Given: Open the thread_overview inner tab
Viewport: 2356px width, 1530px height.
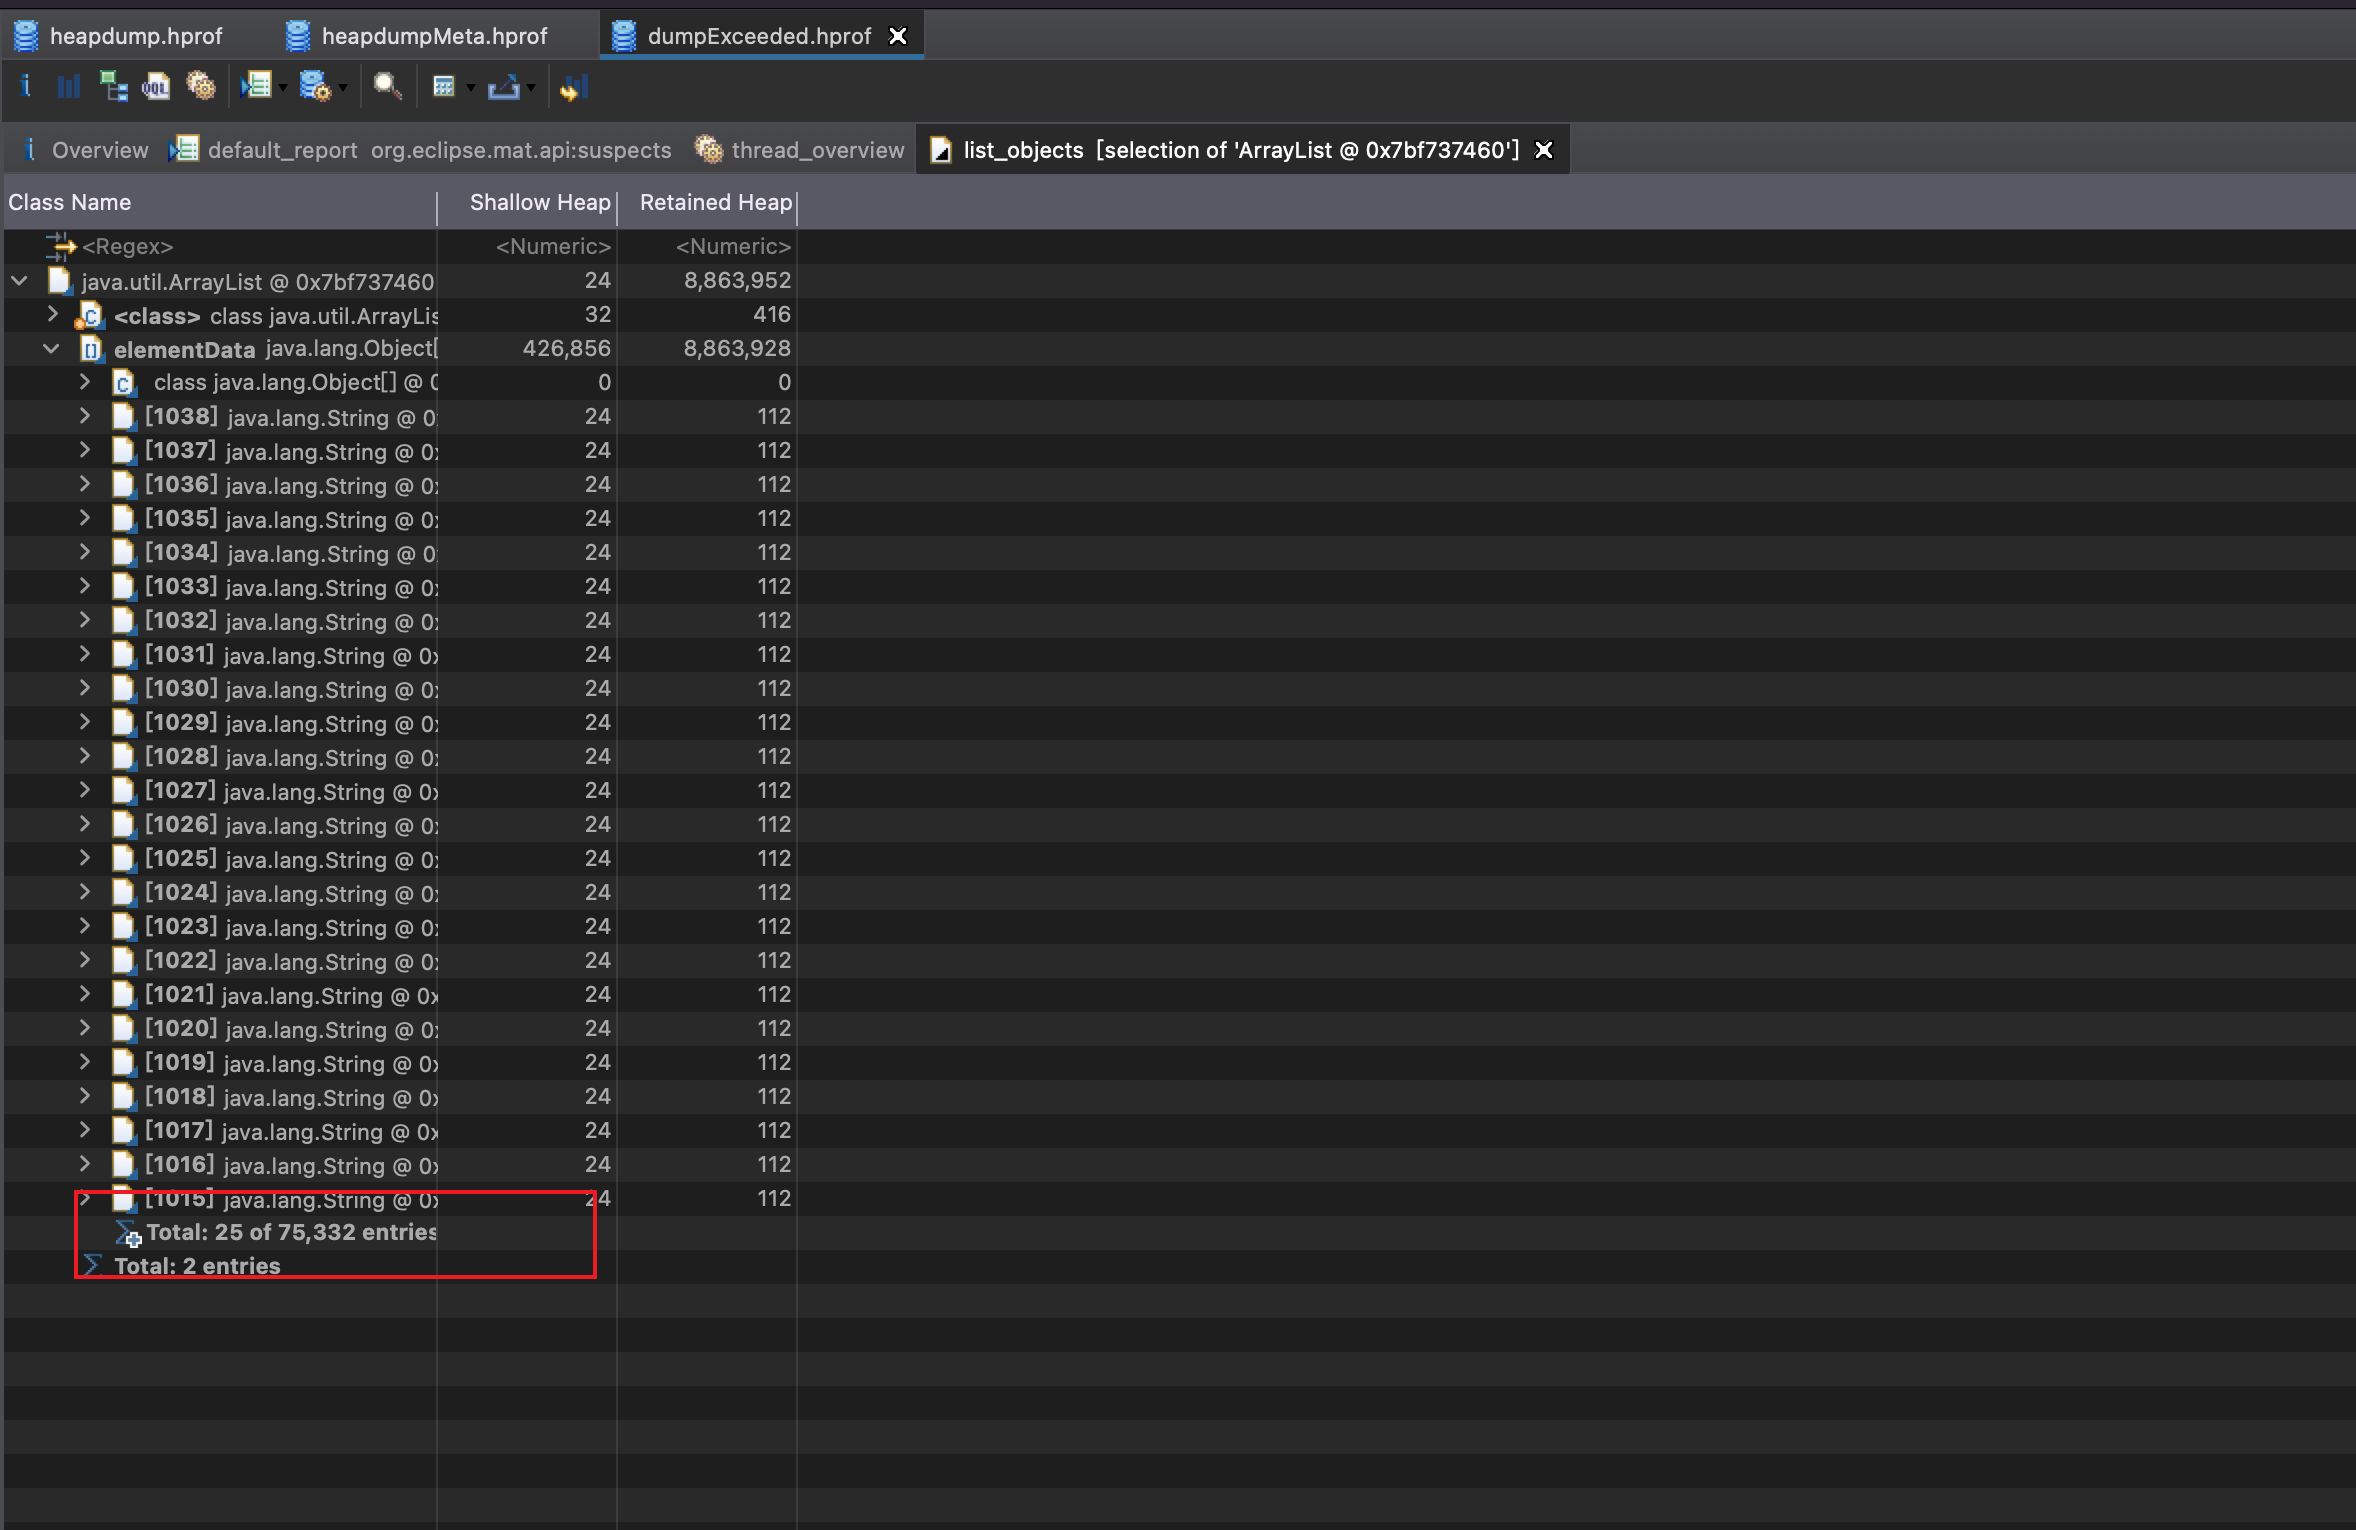Looking at the screenshot, I should pos(800,150).
